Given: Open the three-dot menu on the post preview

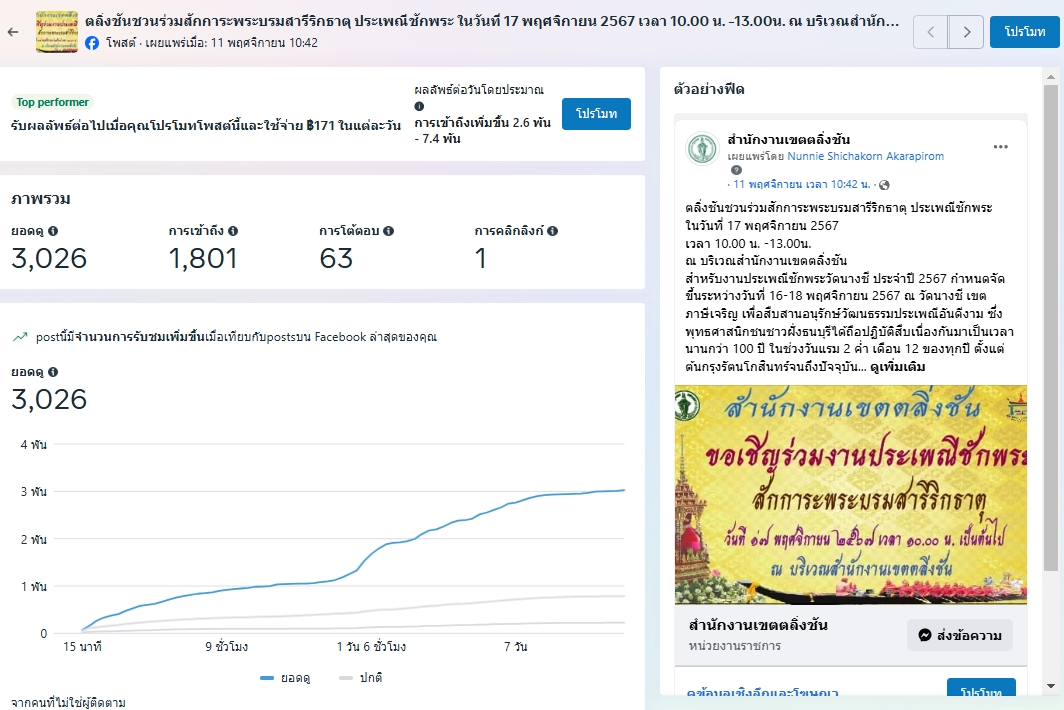Looking at the screenshot, I should (1001, 147).
